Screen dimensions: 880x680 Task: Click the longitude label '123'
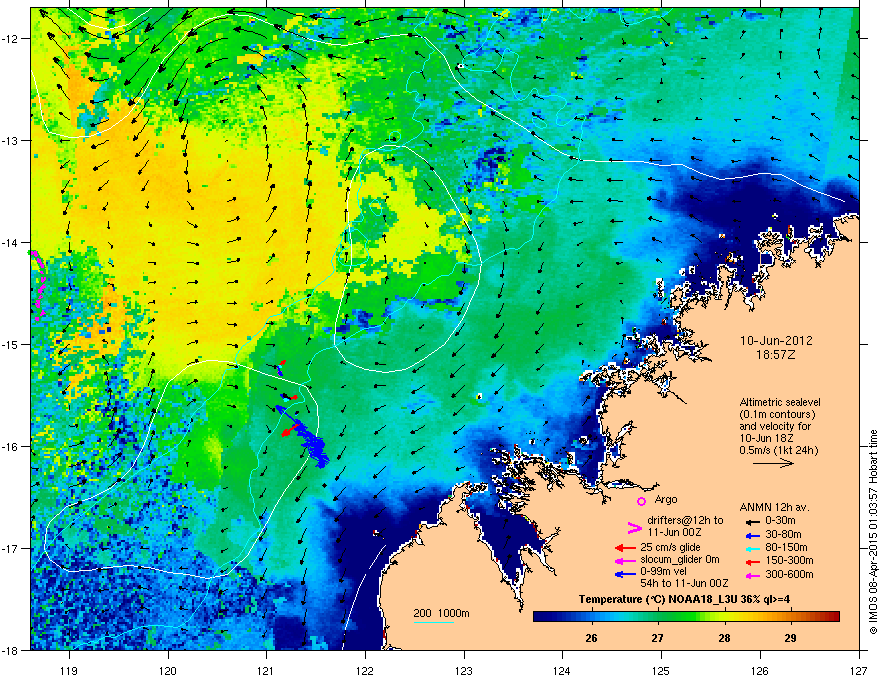click(x=464, y=670)
